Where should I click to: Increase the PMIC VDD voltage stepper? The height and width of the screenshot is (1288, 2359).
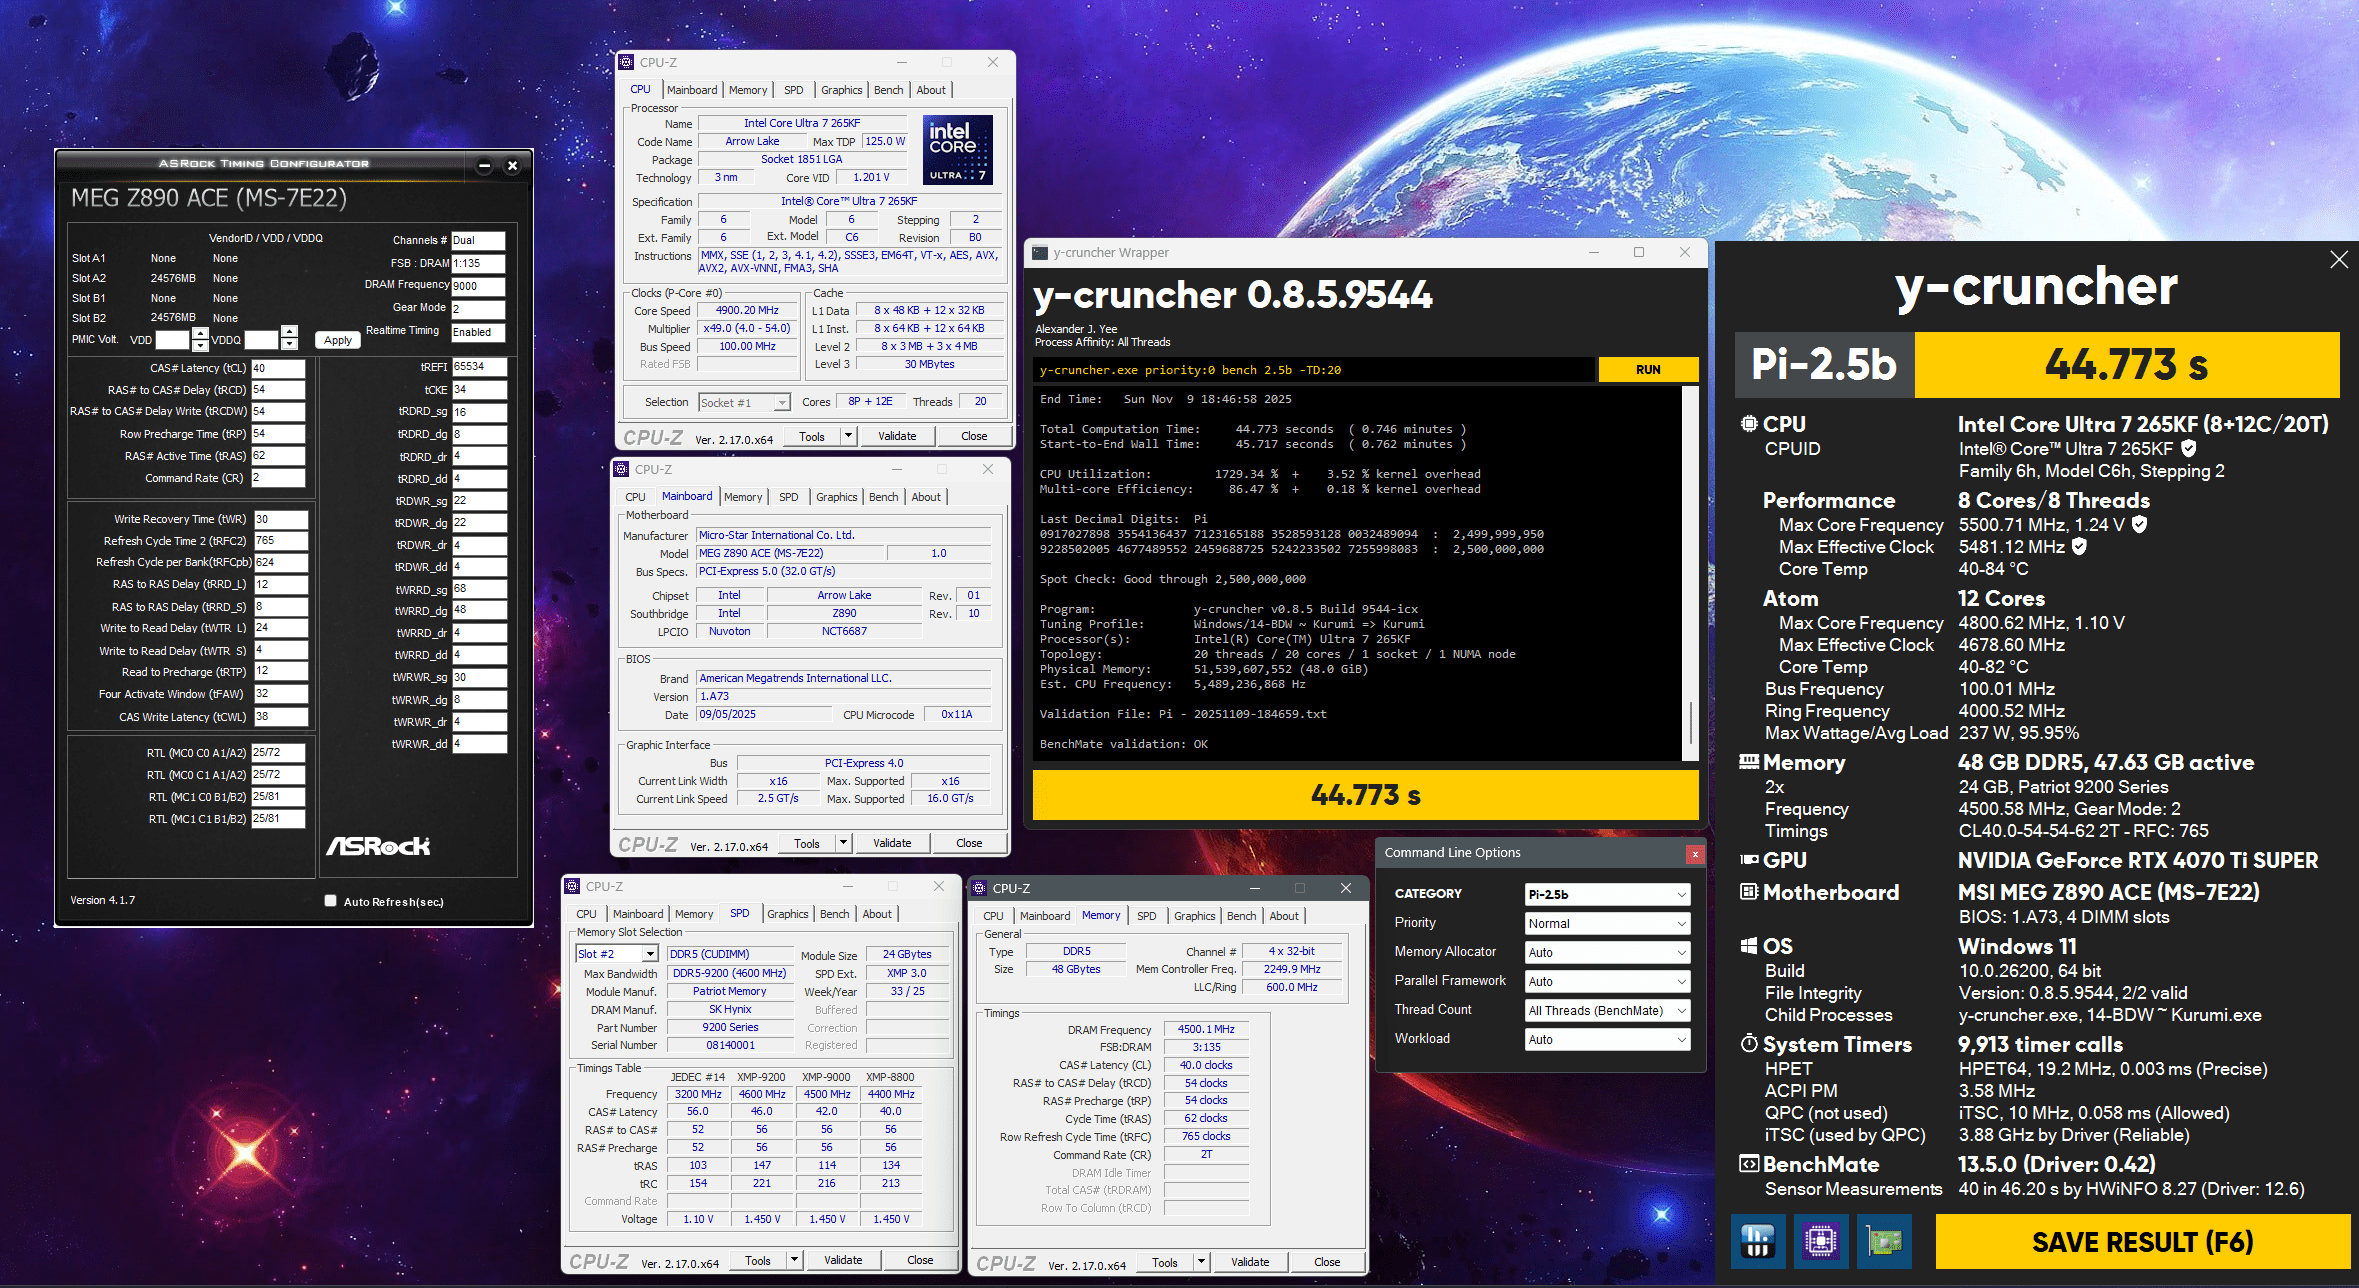(201, 333)
